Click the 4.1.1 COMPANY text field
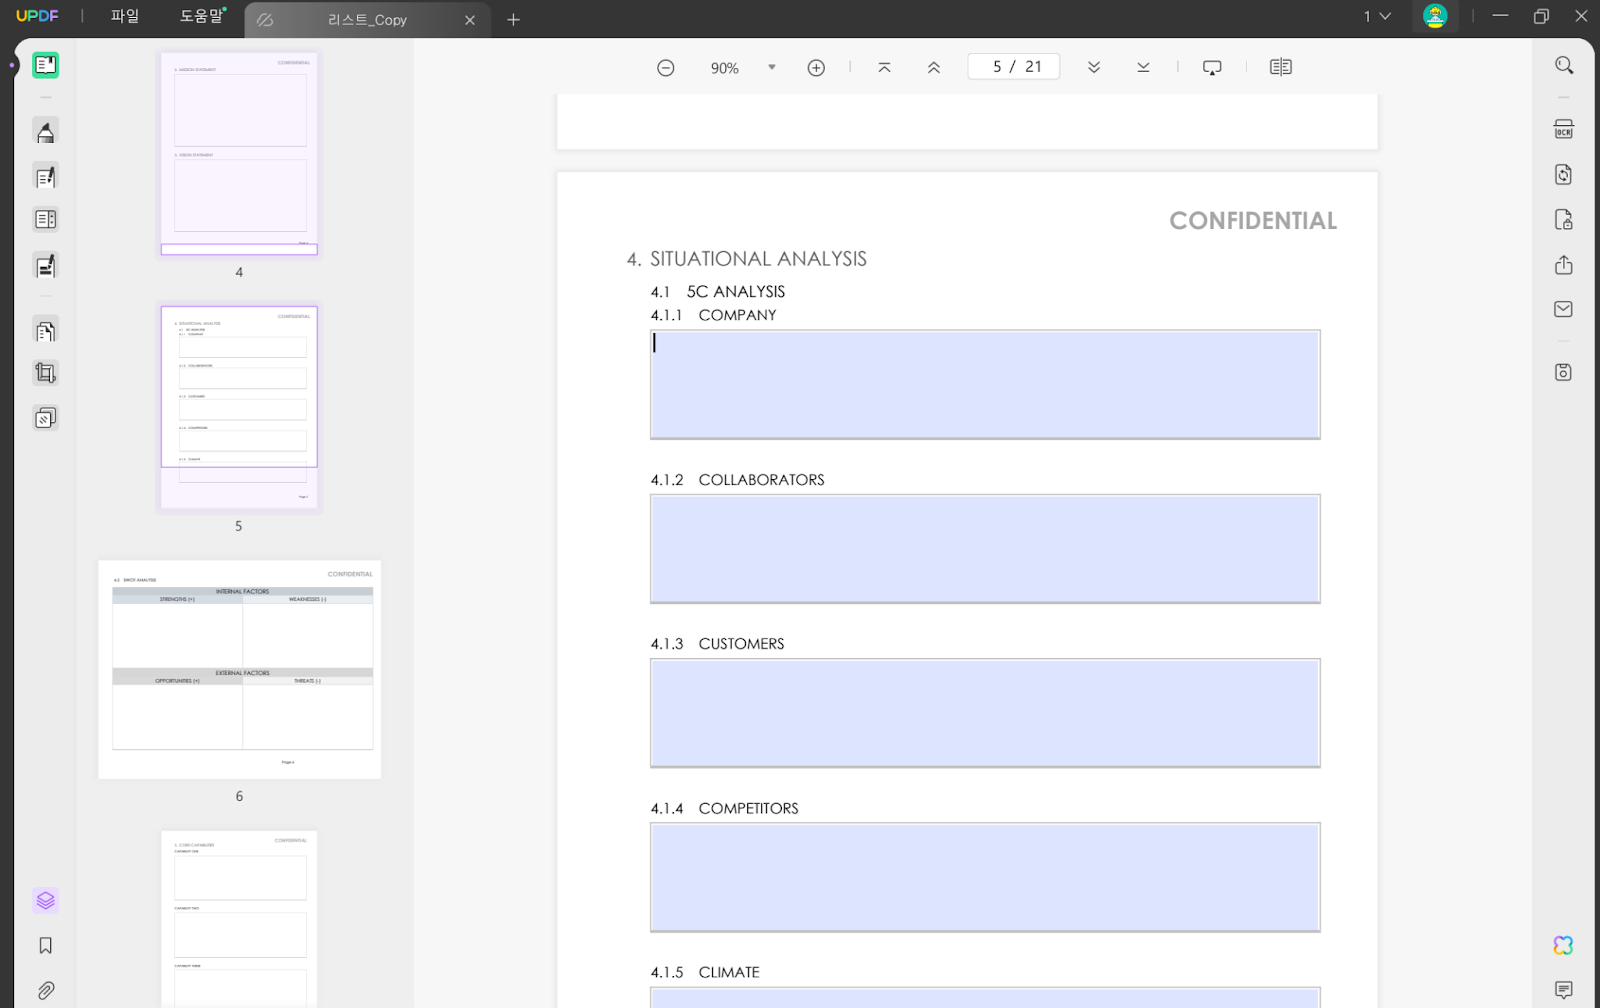This screenshot has width=1600, height=1008. 985,384
